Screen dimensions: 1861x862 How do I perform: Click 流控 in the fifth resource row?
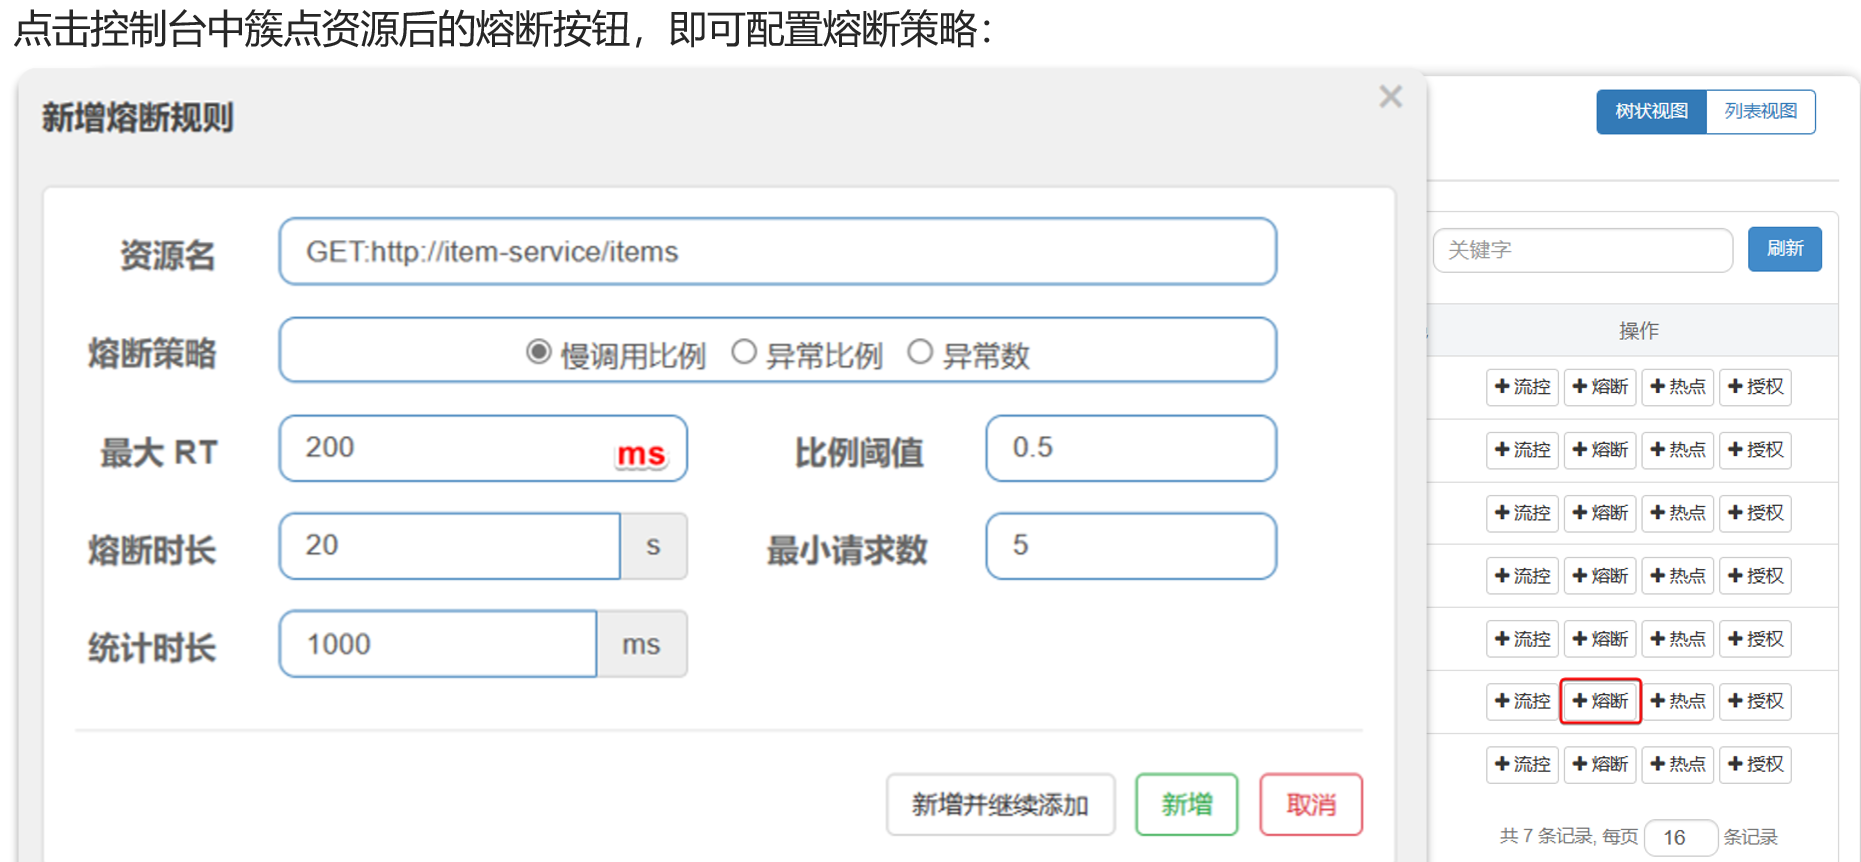[1522, 639]
